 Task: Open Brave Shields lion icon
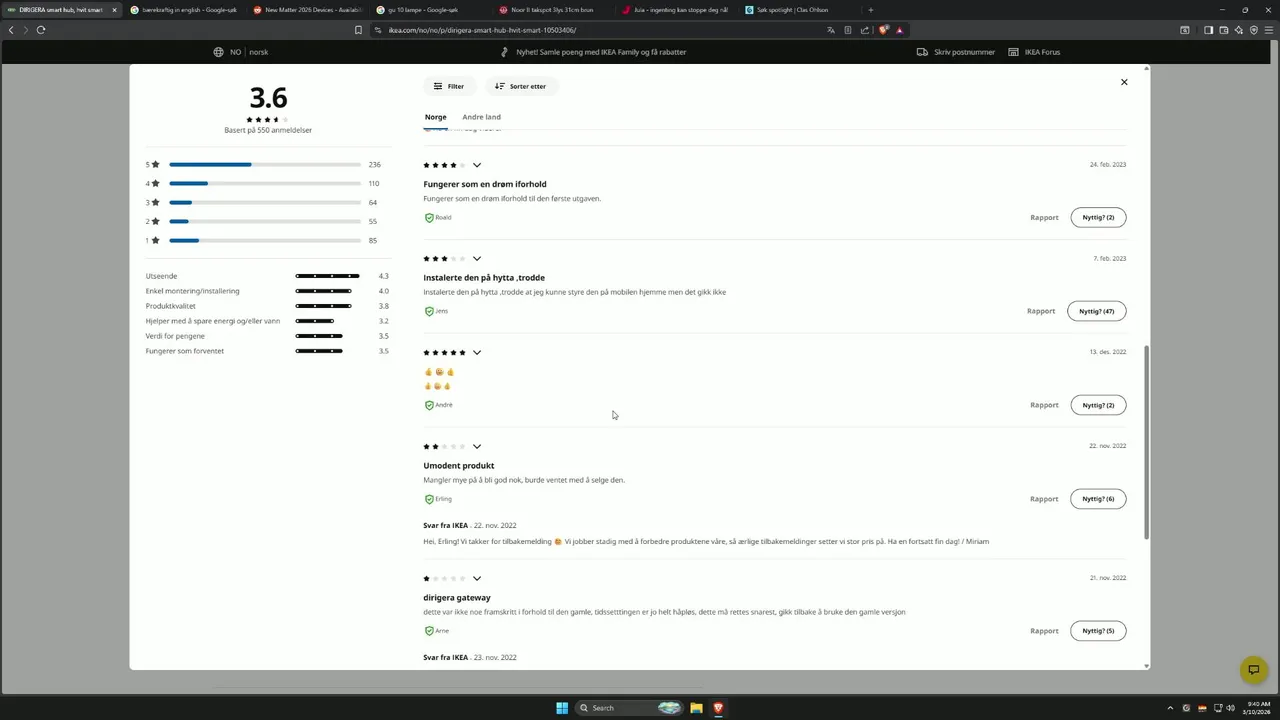[883, 30]
